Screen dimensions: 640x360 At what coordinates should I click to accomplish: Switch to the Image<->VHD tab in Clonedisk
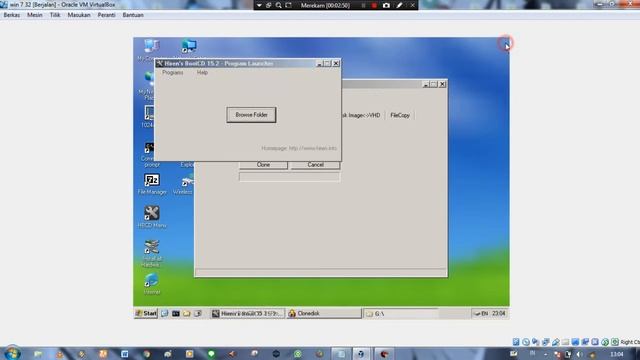[361, 116]
